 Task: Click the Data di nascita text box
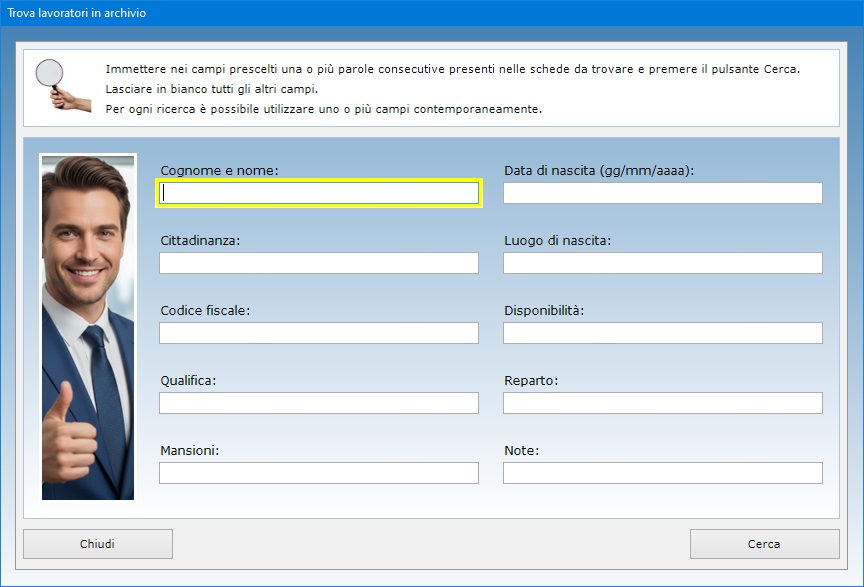(x=662, y=193)
